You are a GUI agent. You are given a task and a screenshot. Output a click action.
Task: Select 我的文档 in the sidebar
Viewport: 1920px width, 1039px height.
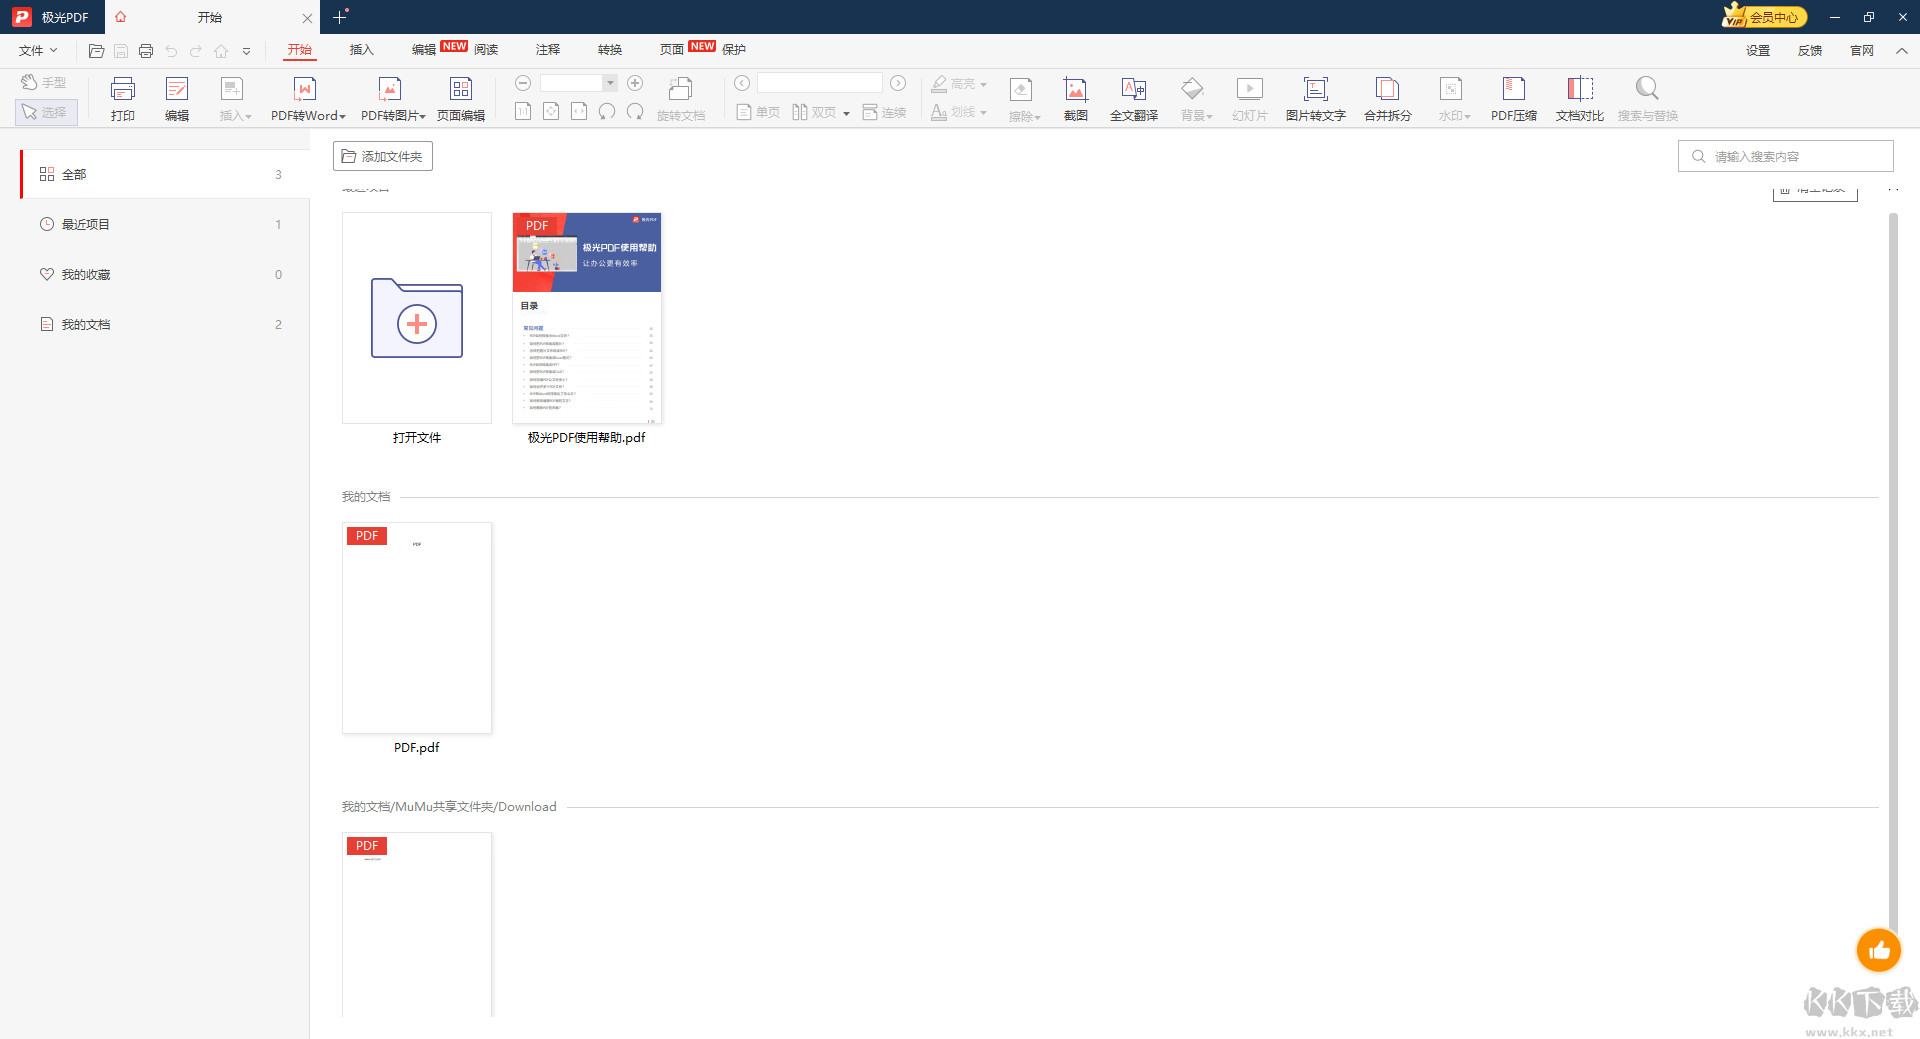click(x=165, y=324)
